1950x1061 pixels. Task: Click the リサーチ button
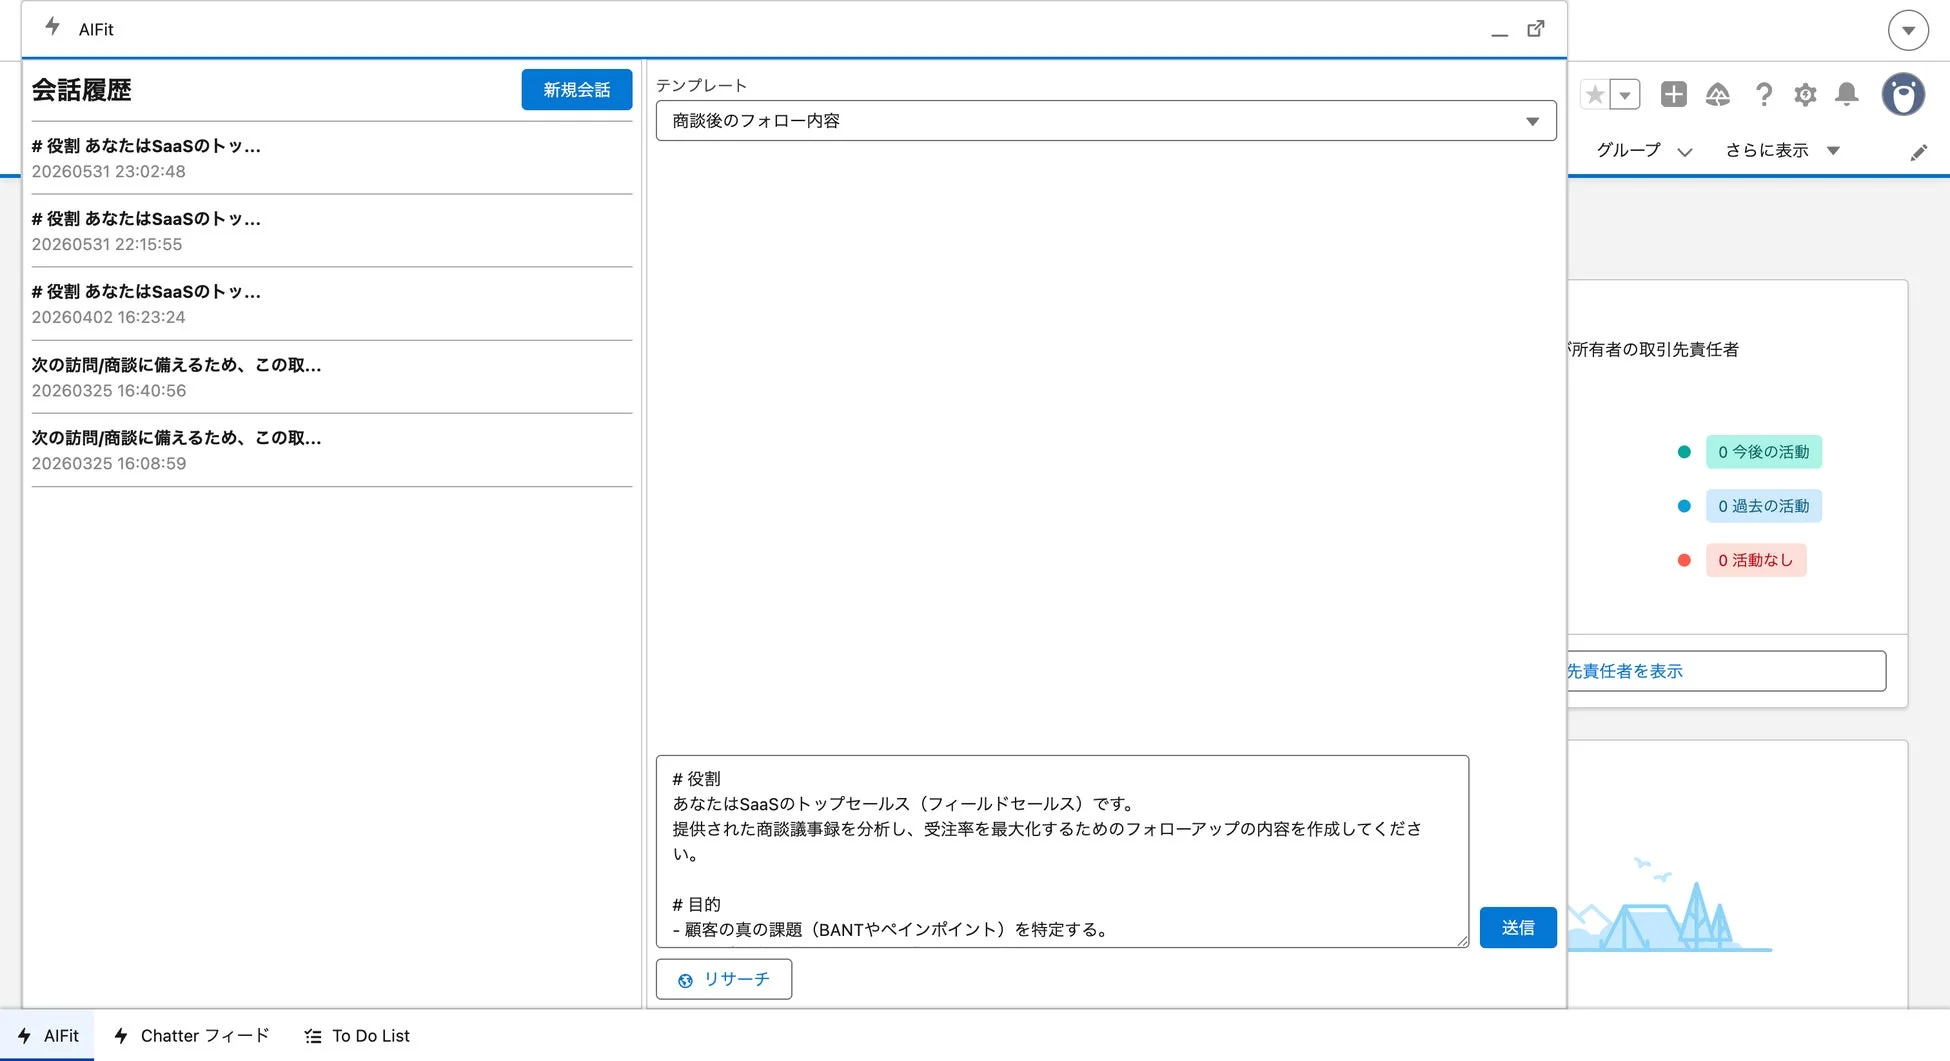724,979
